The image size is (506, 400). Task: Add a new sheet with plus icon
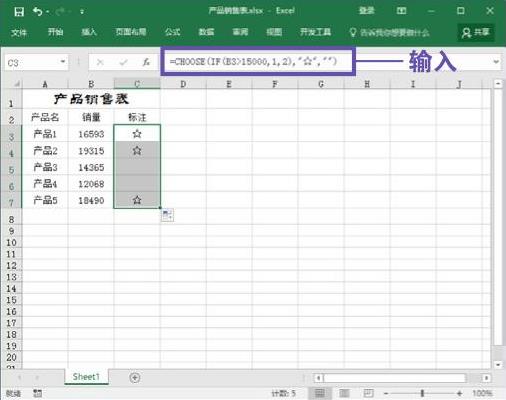(x=135, y=378)
